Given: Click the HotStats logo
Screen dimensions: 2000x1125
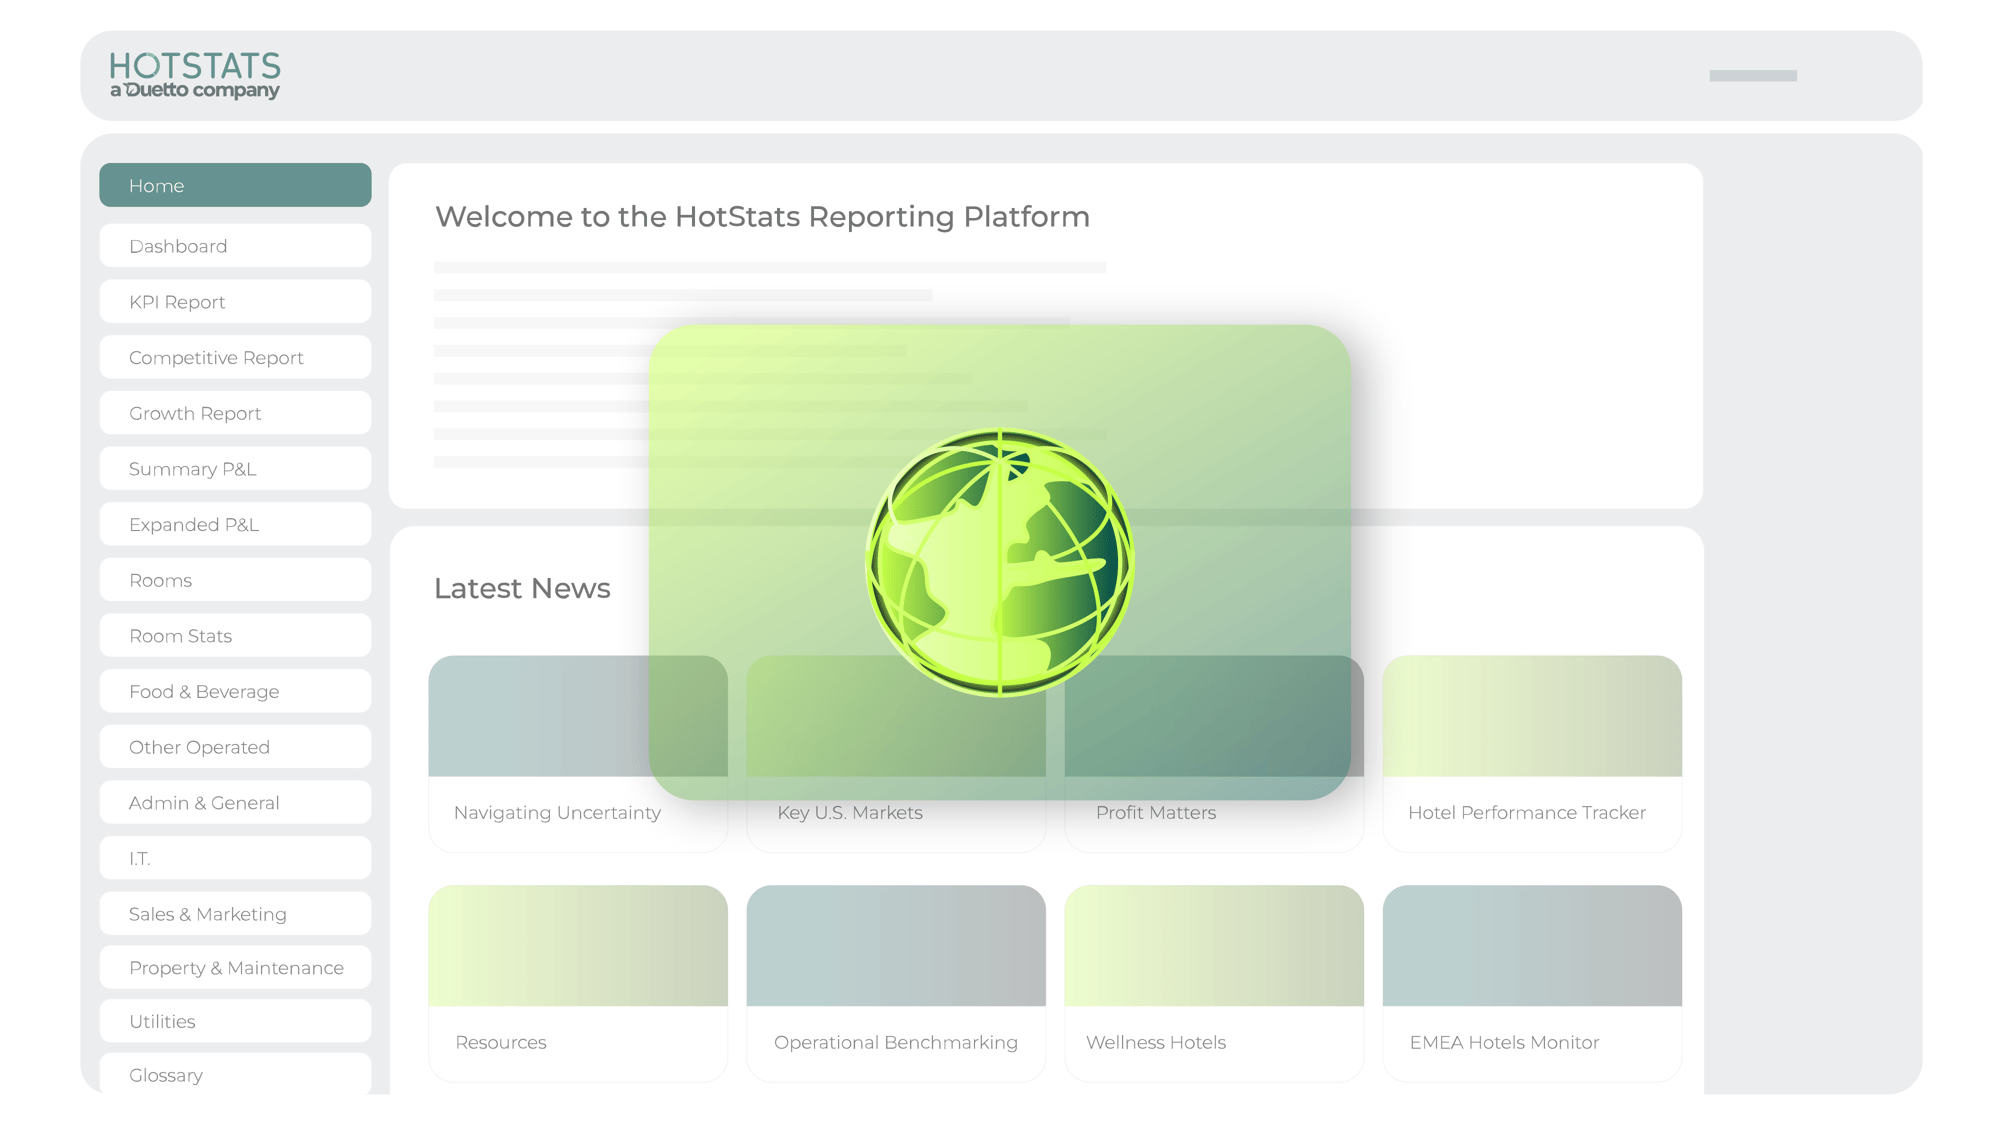Looking at the screenshot, I should tap(195, 75).
